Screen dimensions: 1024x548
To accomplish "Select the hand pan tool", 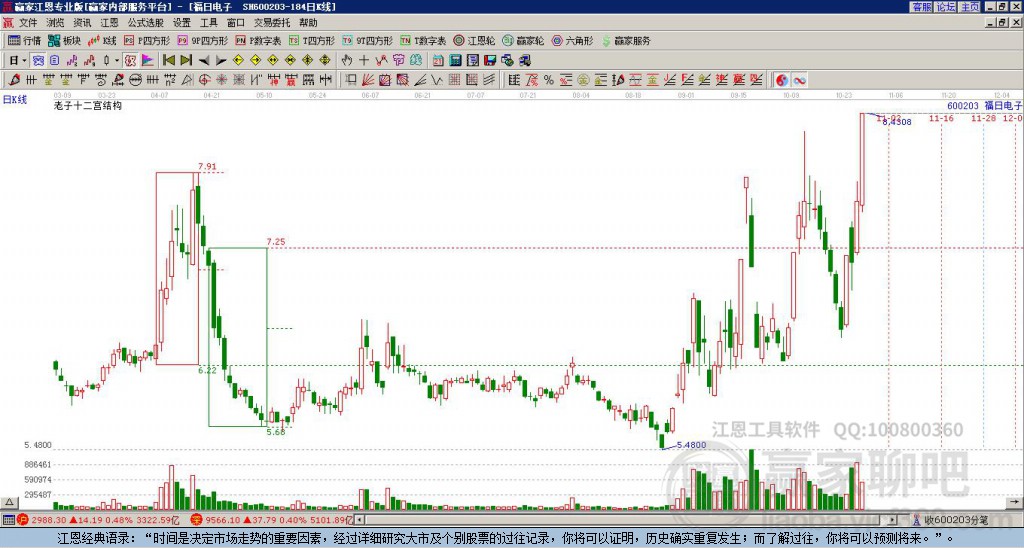I will tap(346, 61).
